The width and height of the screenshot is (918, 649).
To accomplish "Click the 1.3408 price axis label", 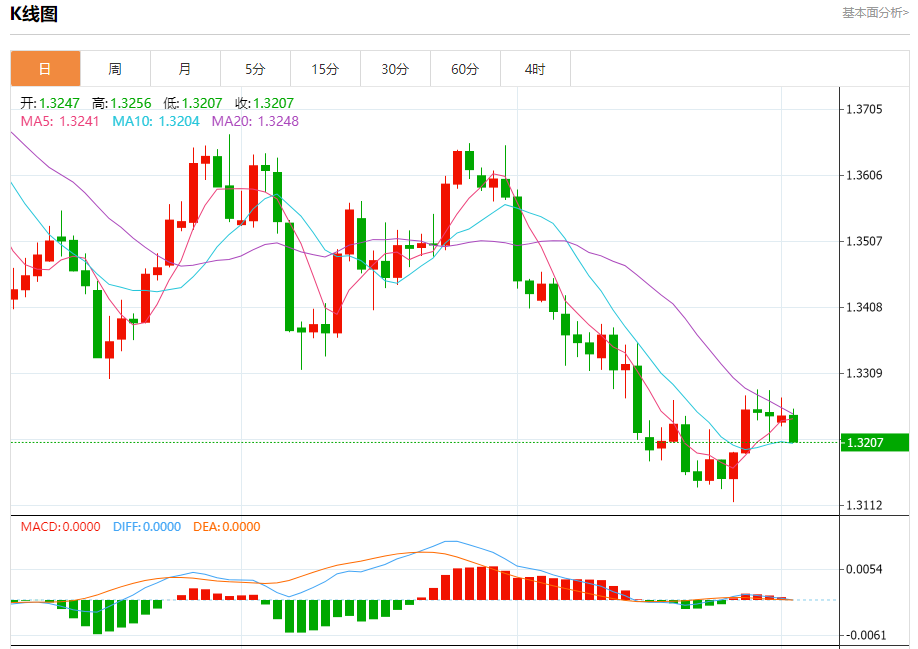I will [x=864, y=307].
